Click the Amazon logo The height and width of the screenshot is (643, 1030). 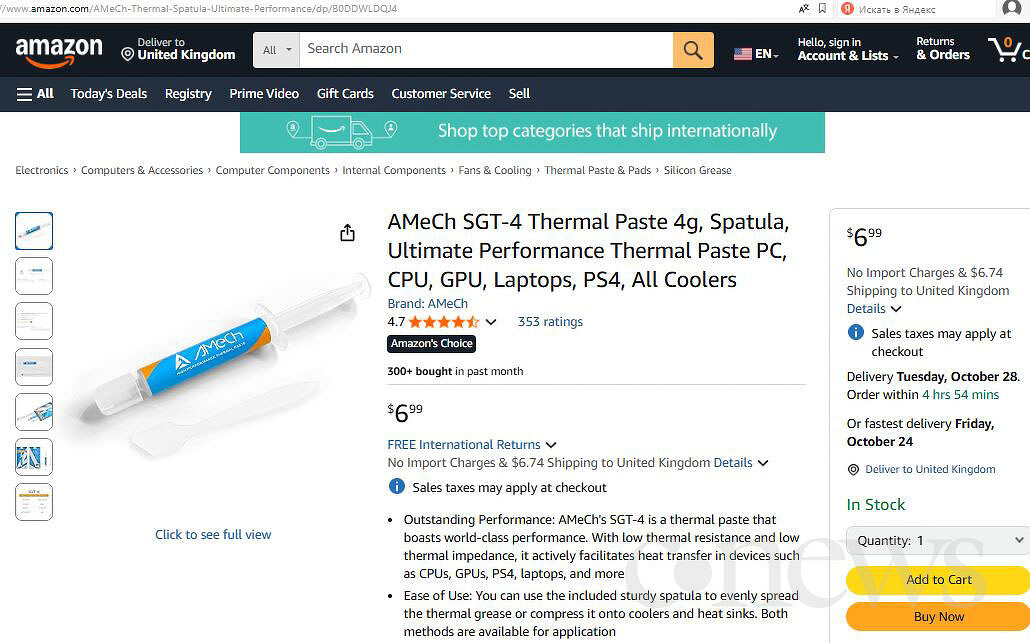coord(59,51)
